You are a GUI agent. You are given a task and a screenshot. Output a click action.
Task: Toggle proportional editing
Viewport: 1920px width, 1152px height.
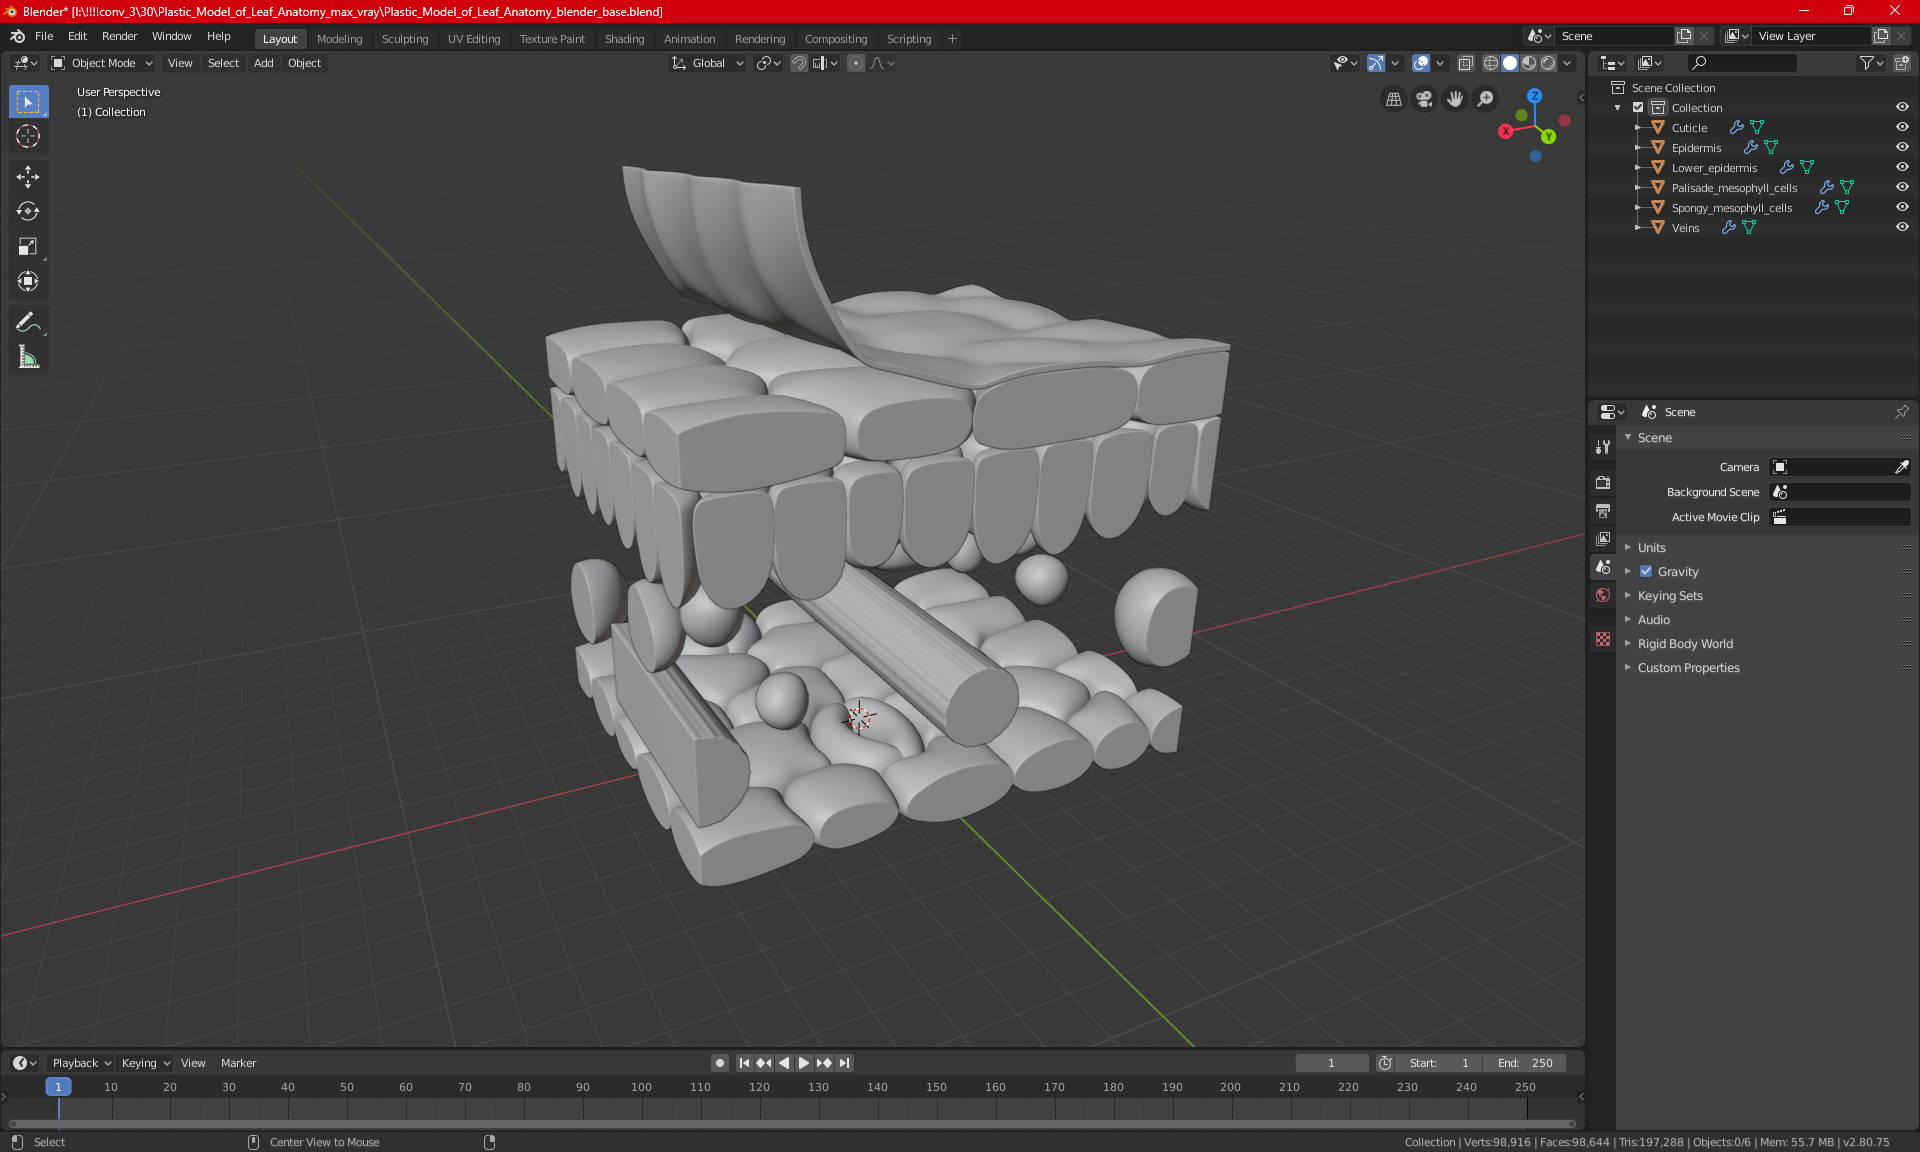point(856,63)
